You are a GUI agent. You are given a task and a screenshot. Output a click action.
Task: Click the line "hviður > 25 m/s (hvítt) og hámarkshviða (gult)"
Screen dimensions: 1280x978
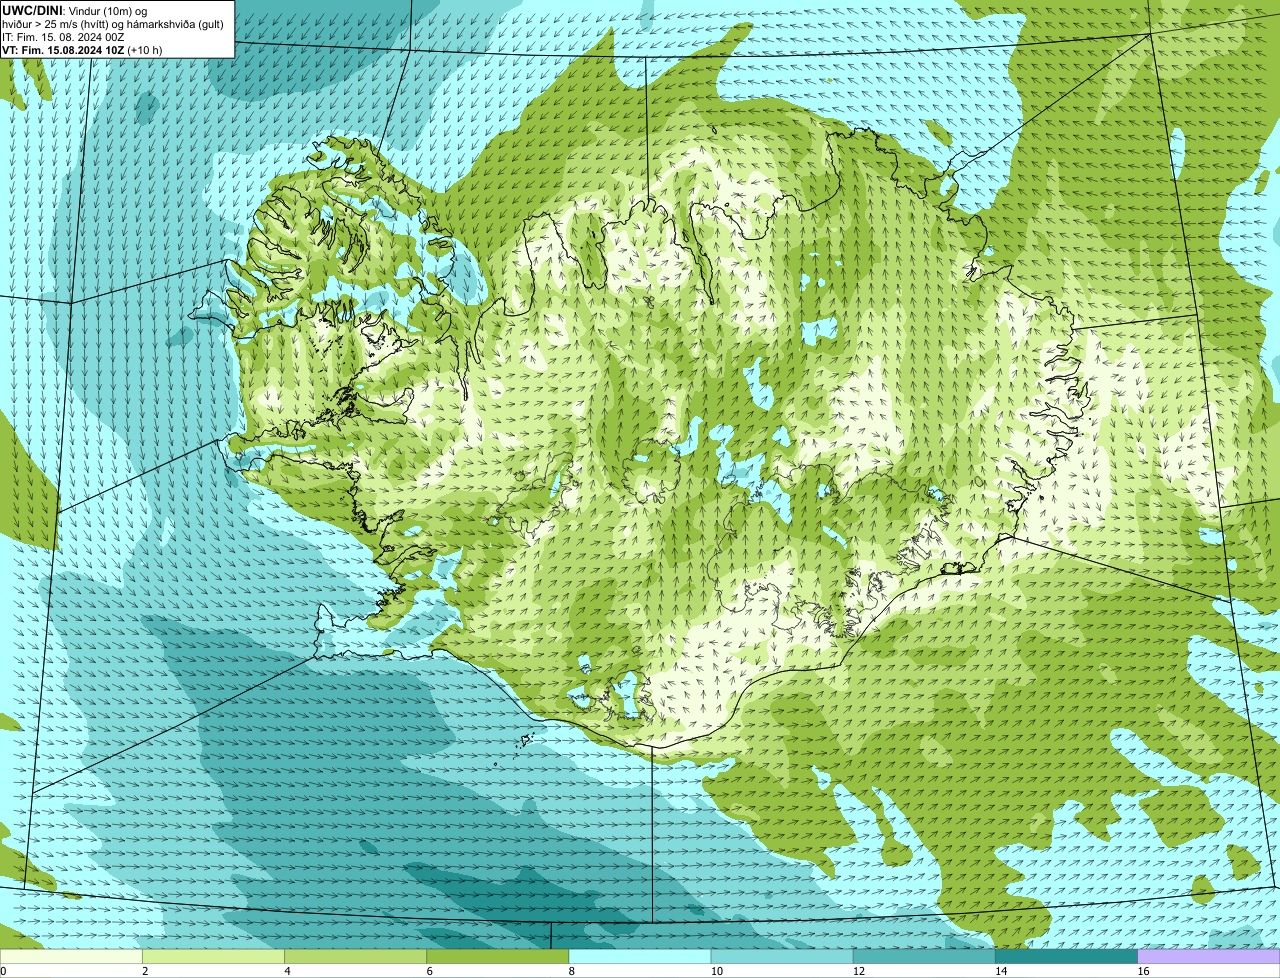[x=113, y=23]
